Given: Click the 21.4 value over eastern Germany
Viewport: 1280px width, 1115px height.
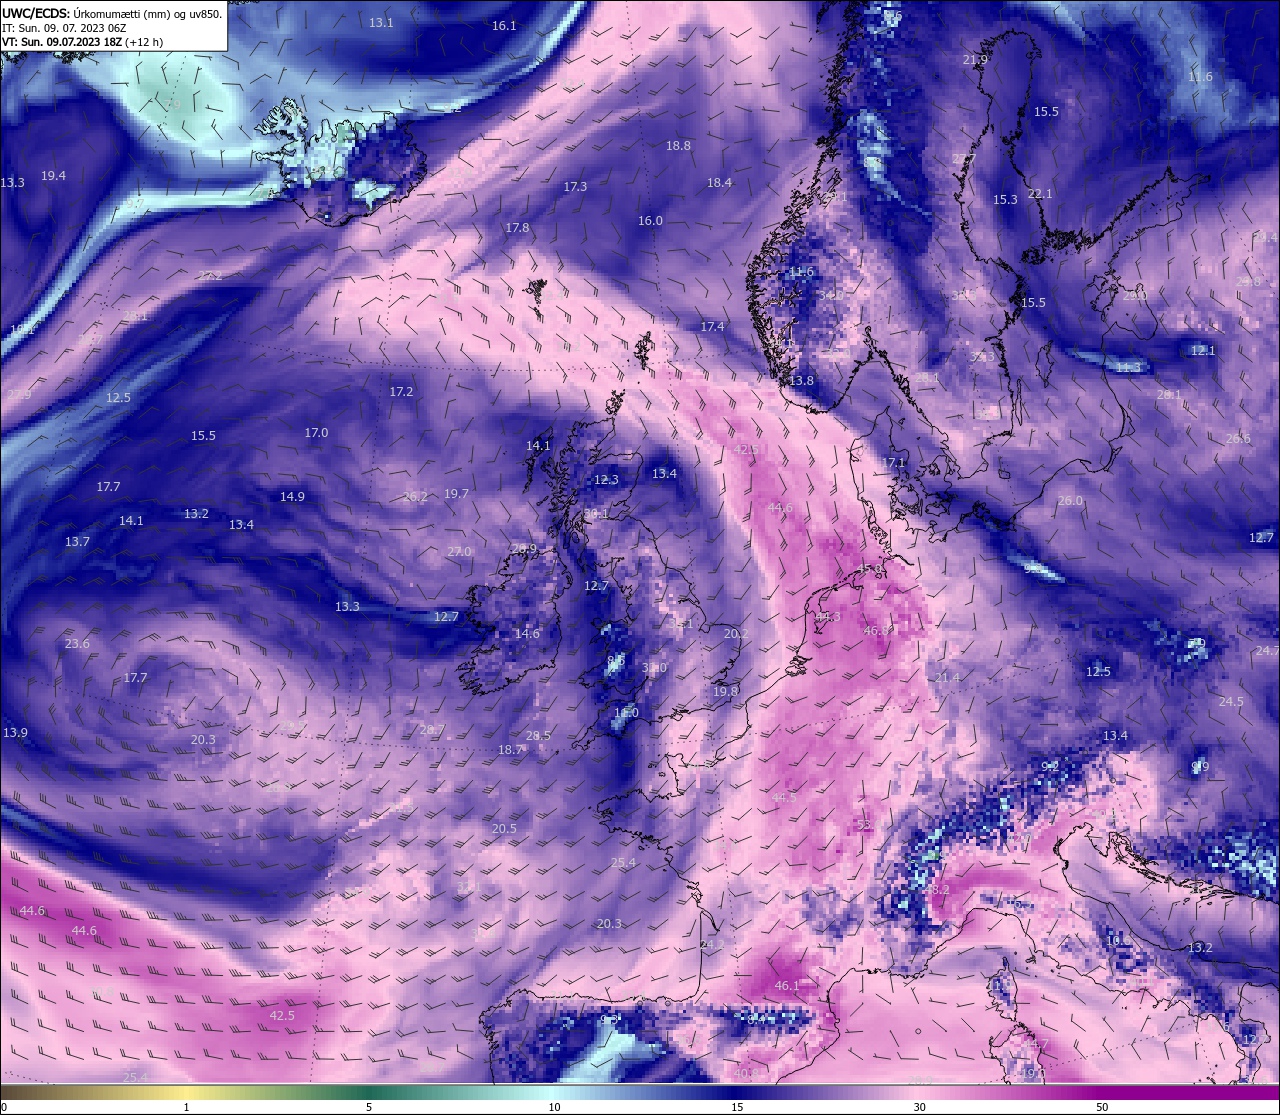Looking at the screenshot, I should tap(947, 678).
